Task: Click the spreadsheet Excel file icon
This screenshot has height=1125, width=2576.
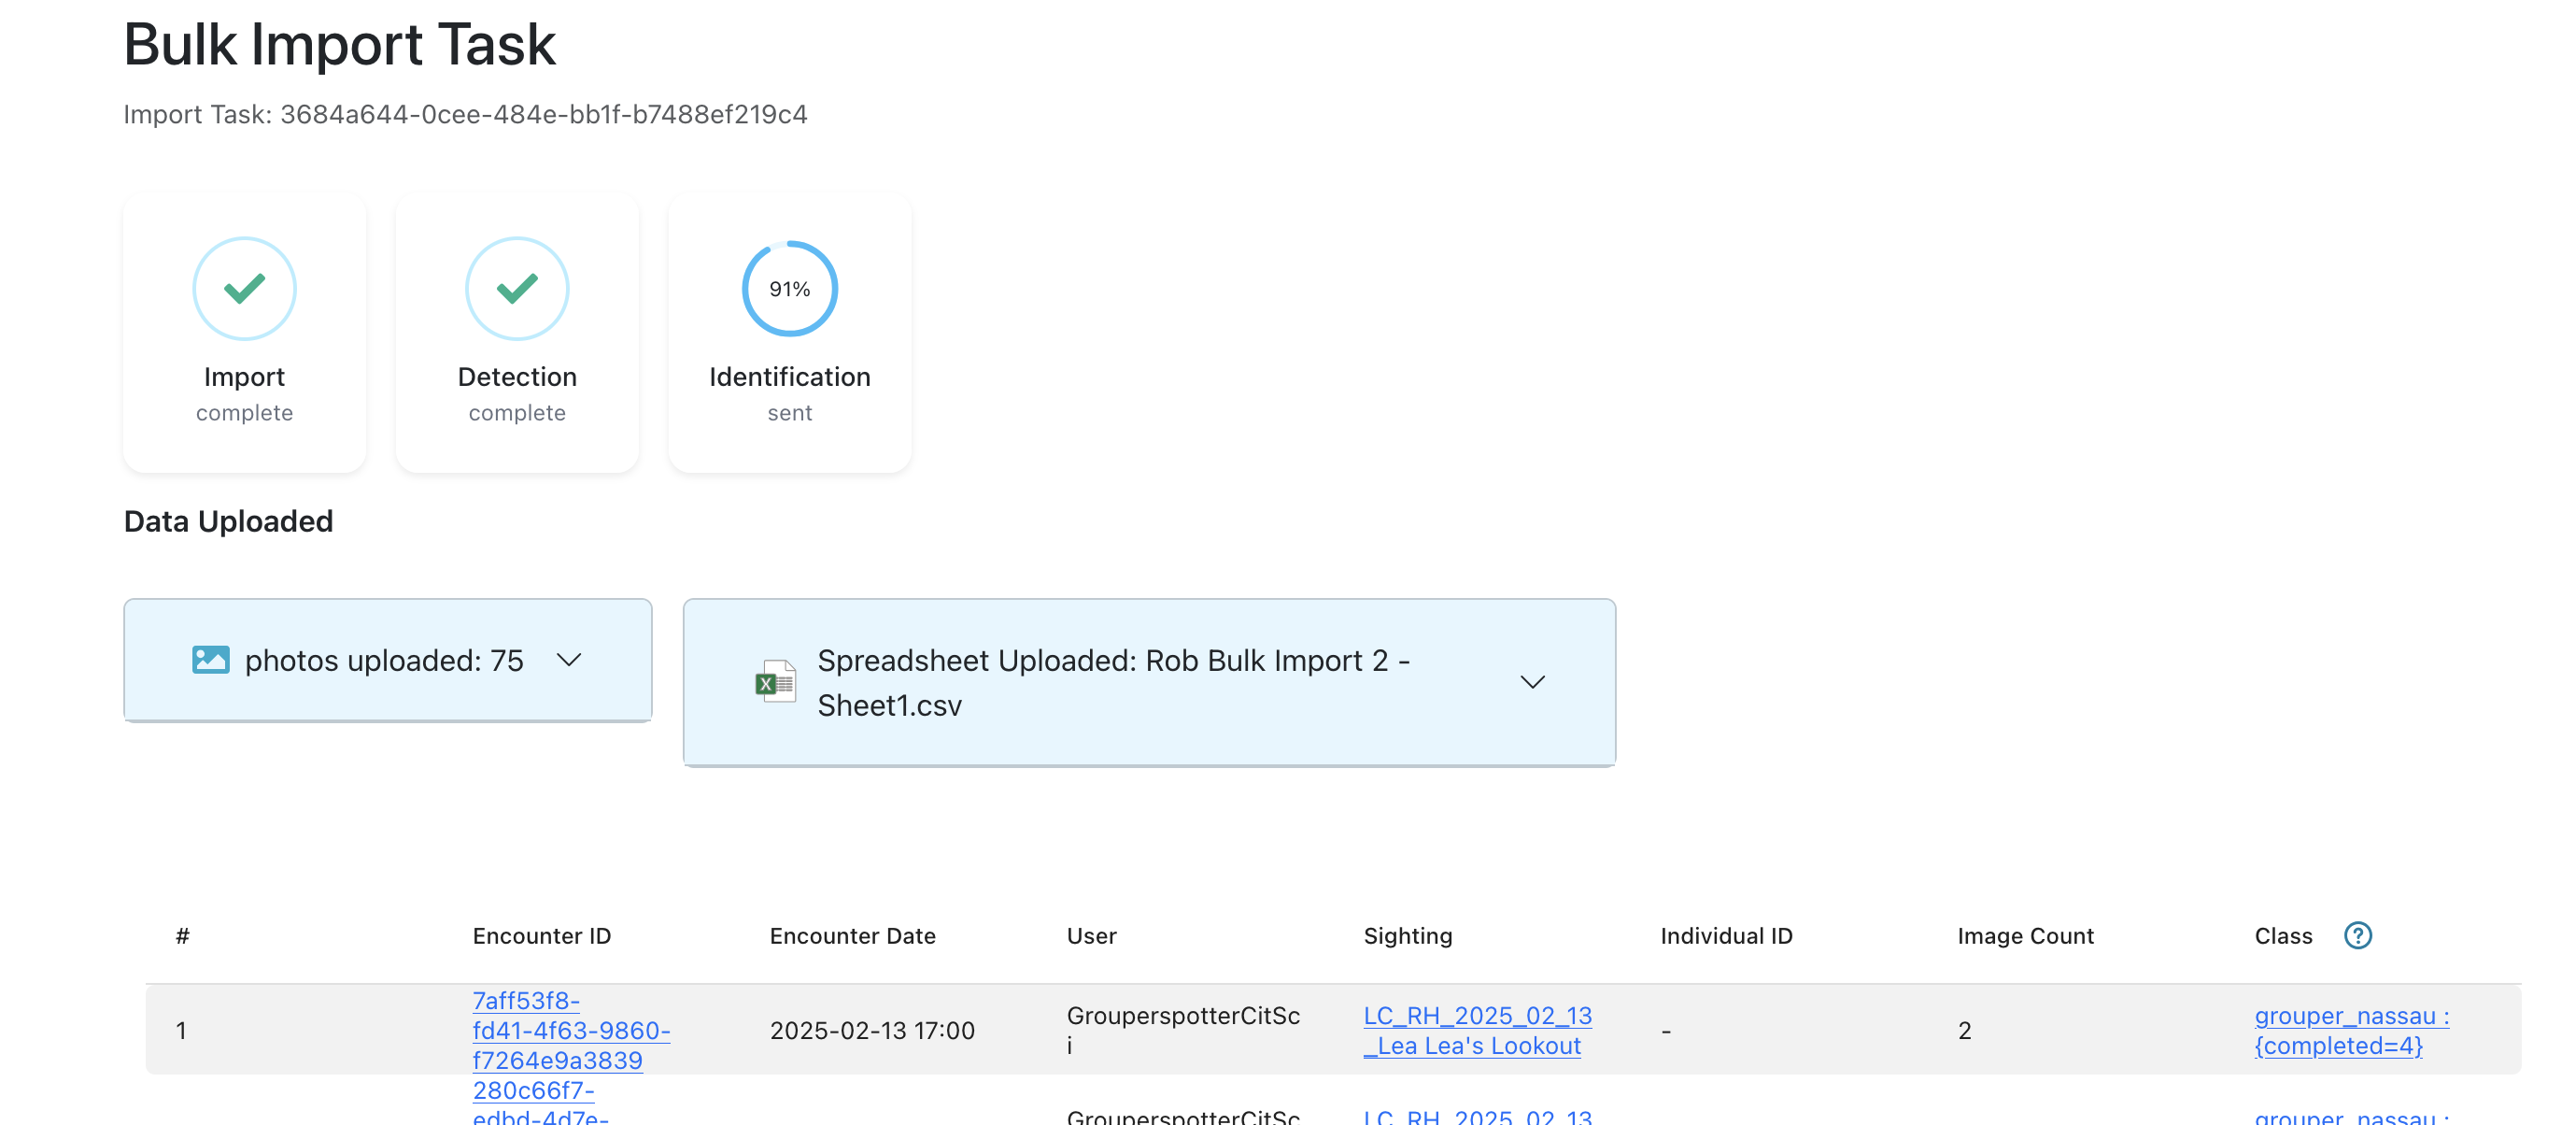Action: click(776, 682)
